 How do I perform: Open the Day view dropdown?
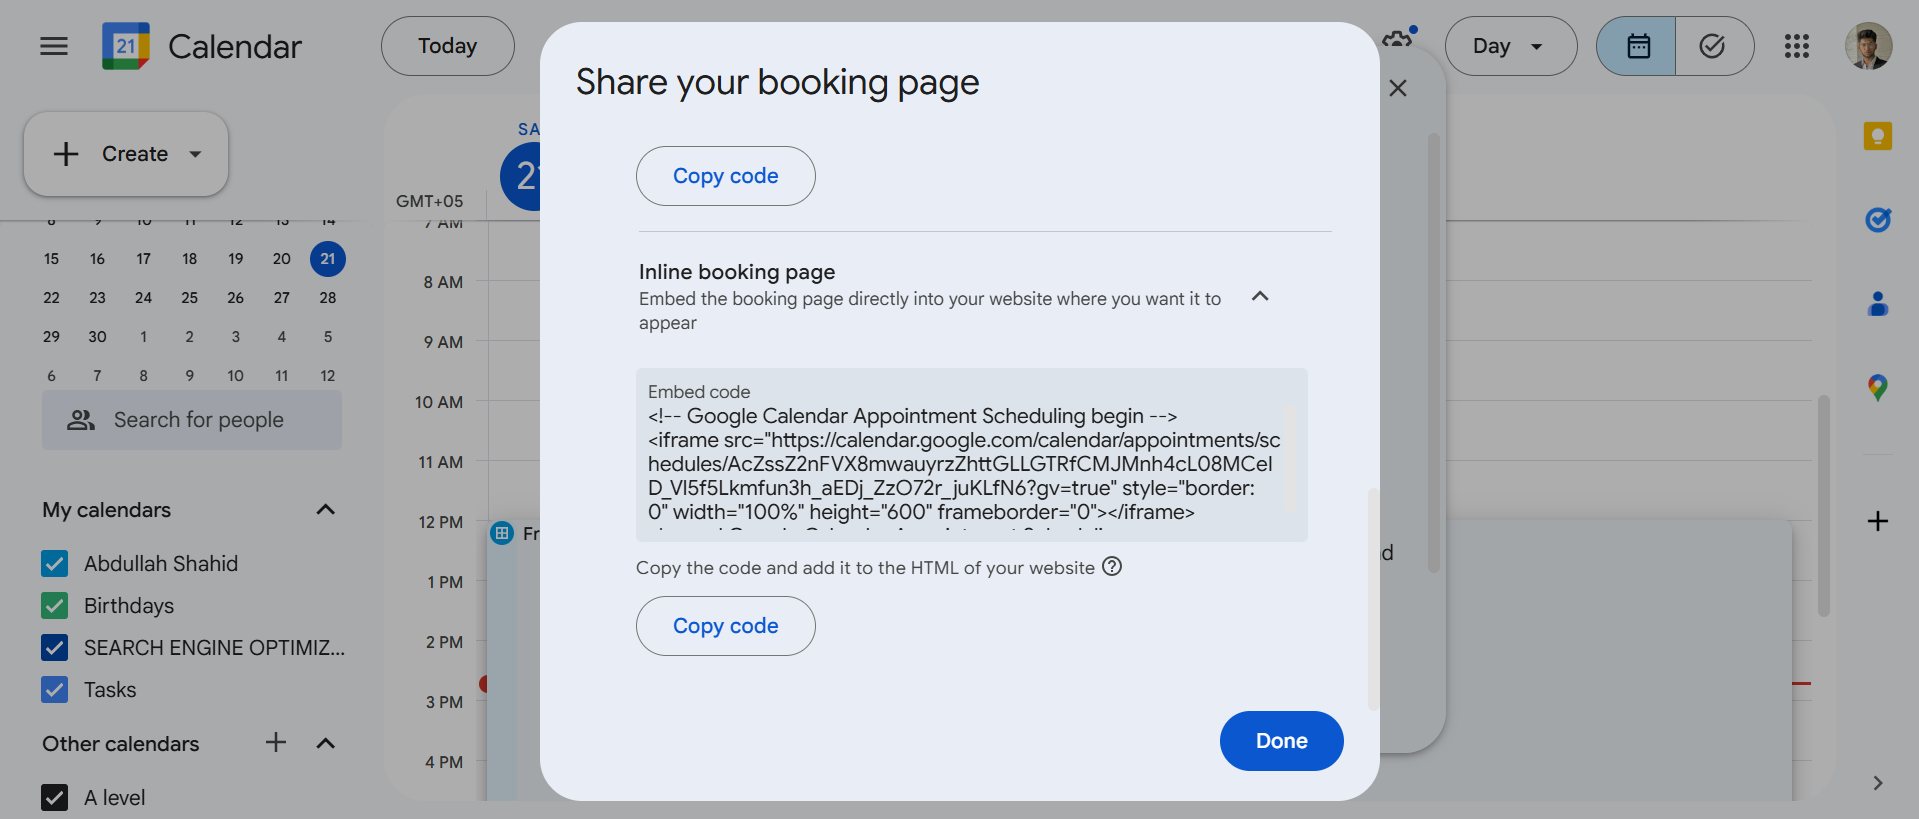pos(1510,46)
